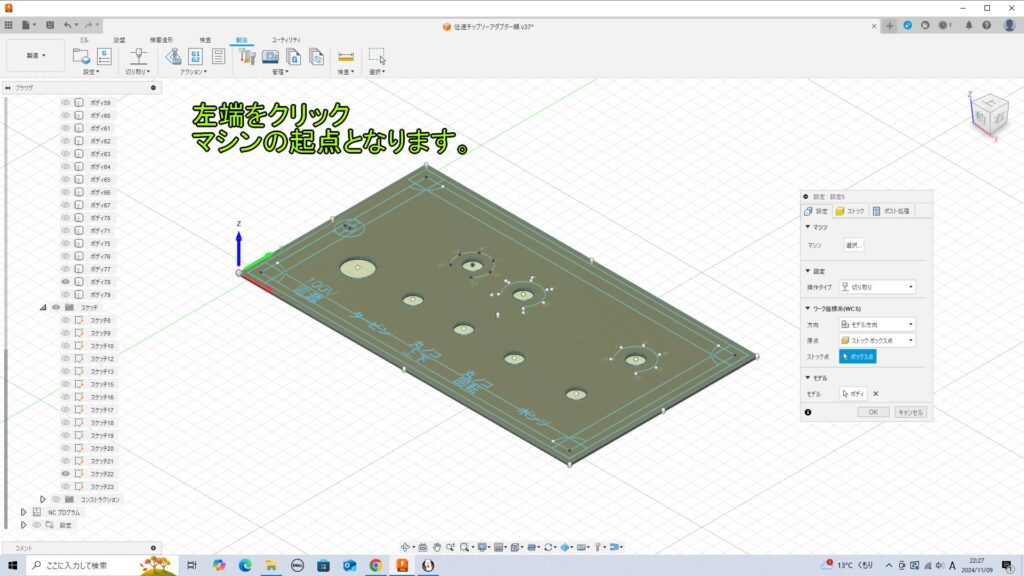
Task: Open the notifications bell icon
Action: (969, 25)
